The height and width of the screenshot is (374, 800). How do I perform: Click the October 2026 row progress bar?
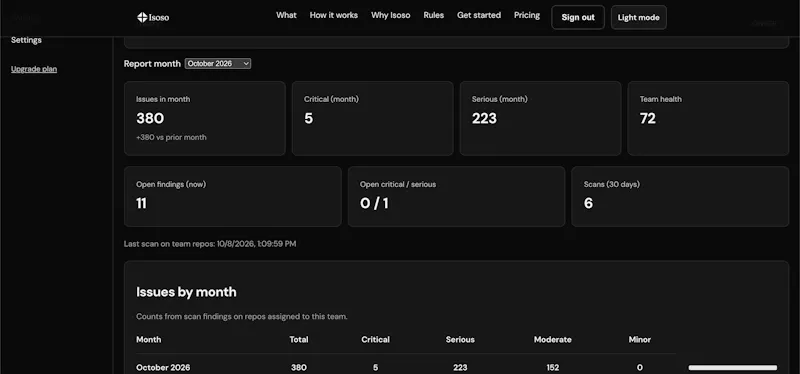pyautogui.click(x=733, y=367)
